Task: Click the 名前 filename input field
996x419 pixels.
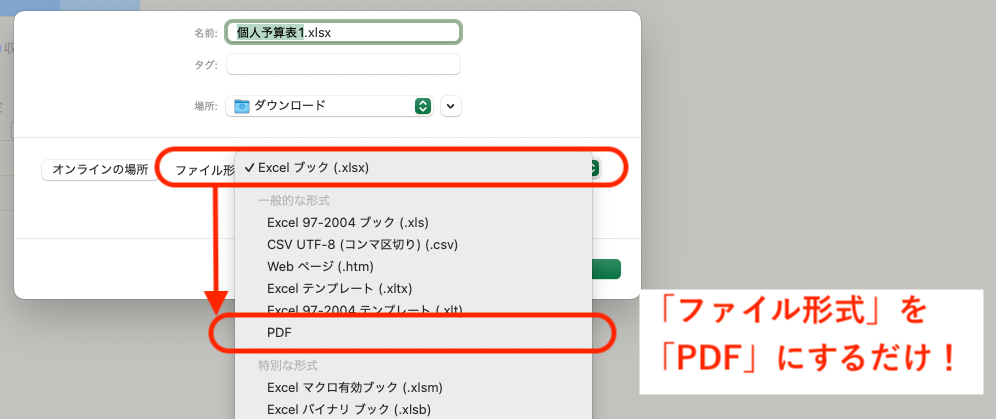Action: [343, 32]
